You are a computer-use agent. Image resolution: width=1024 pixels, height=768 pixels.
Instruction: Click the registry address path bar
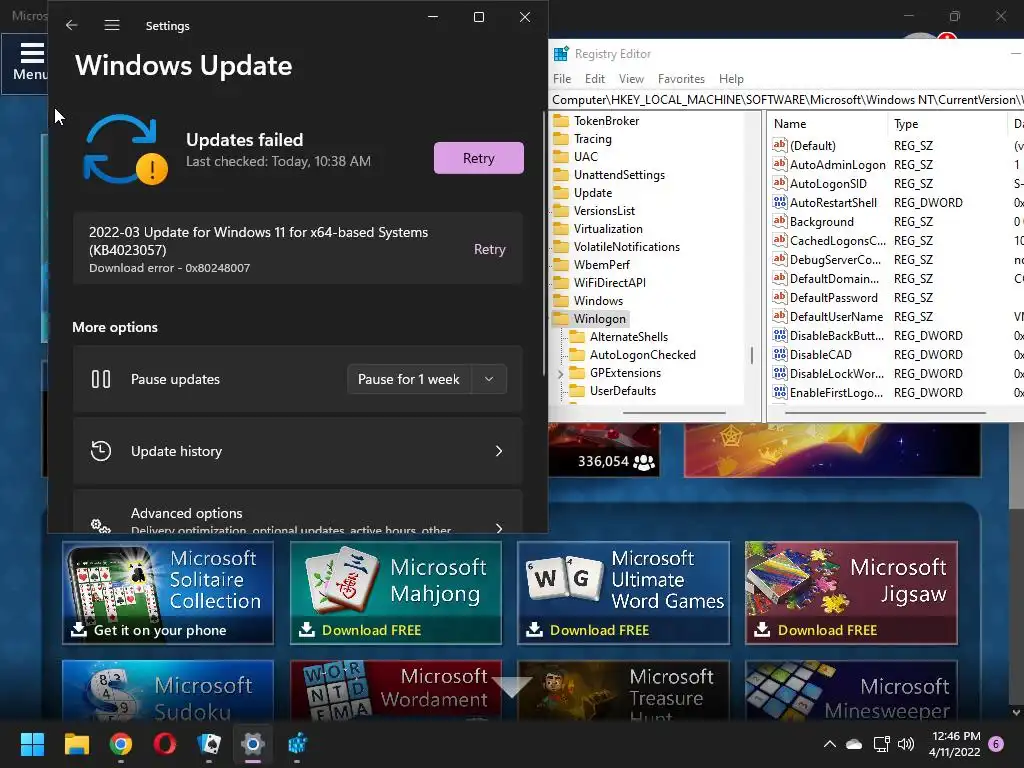pyautogui.click(x=788, y=100)
